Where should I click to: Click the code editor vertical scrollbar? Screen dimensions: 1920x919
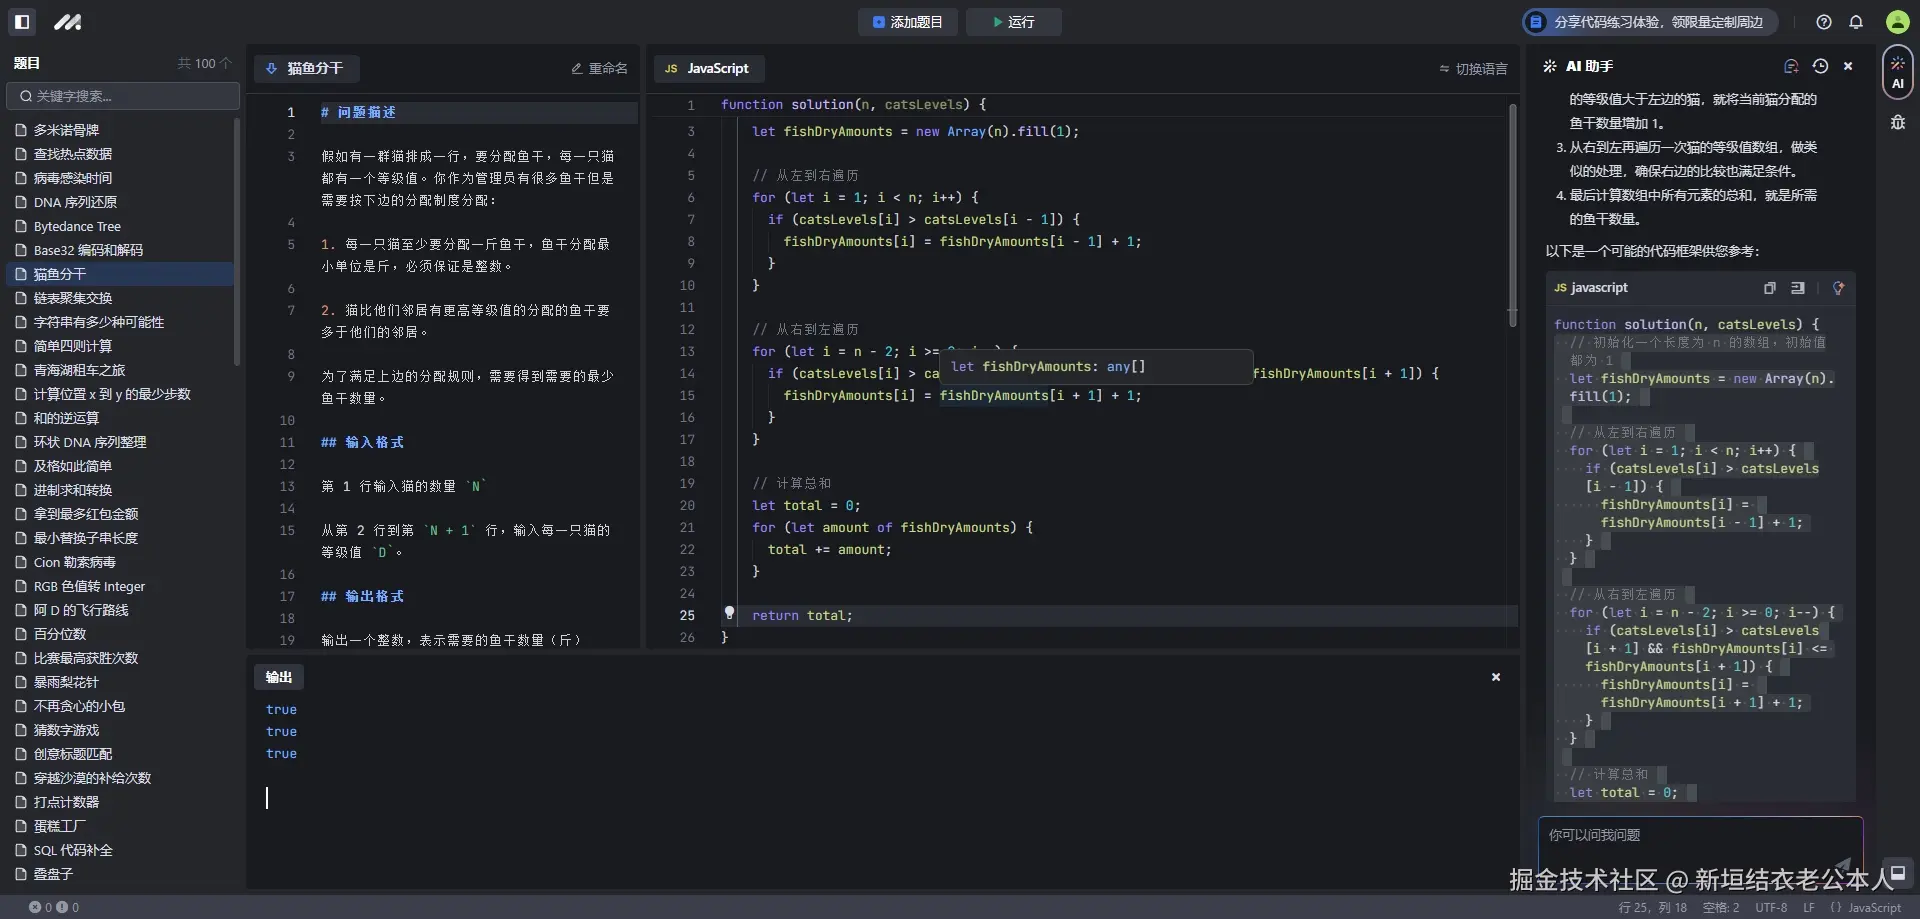[1513, 216]
